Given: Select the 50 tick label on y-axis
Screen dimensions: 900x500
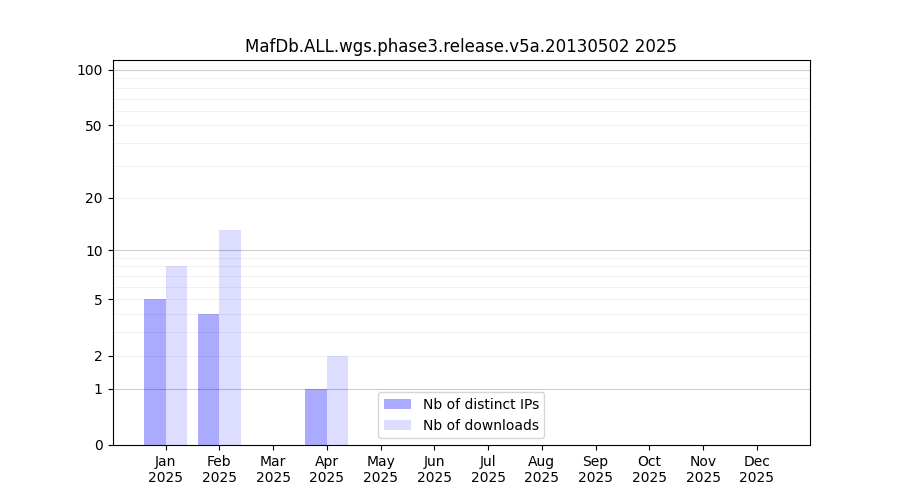Looking at the screenshot, I should pos(94,126).
